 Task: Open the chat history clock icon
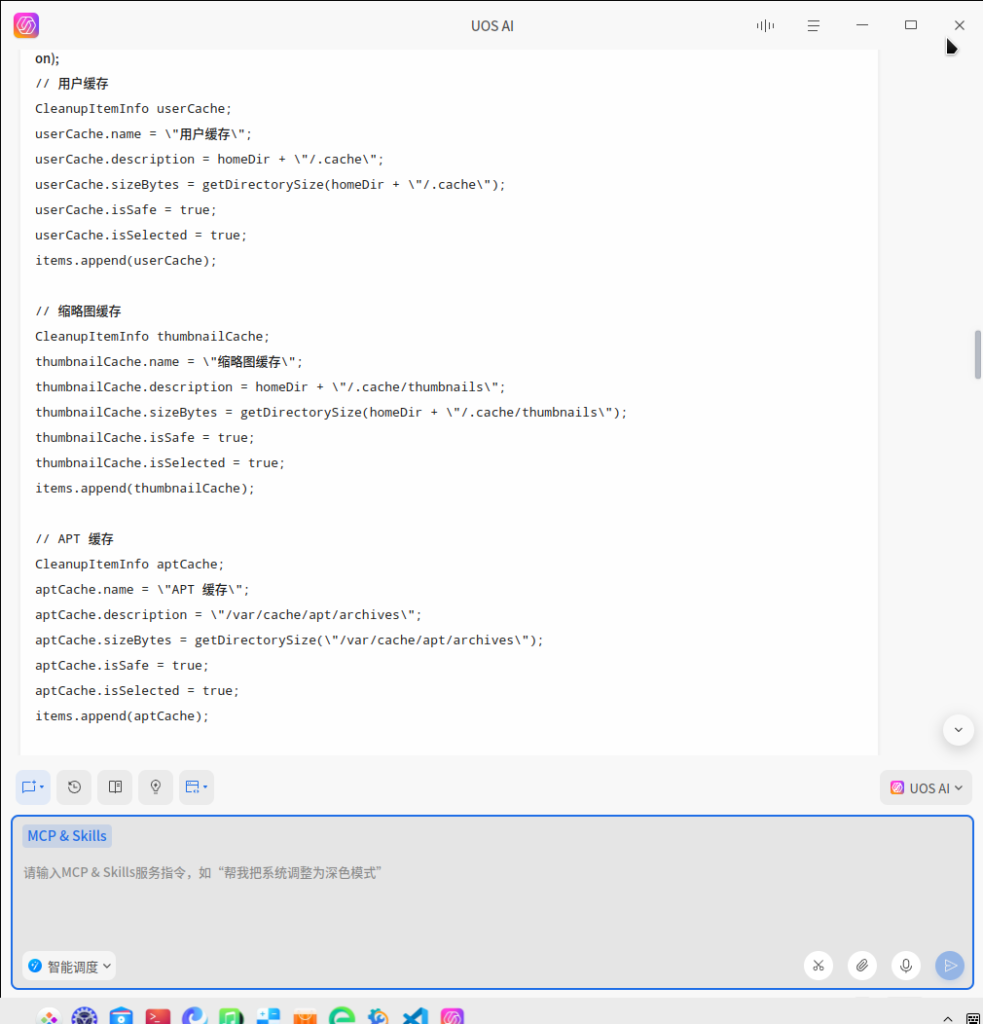point(74,787)
